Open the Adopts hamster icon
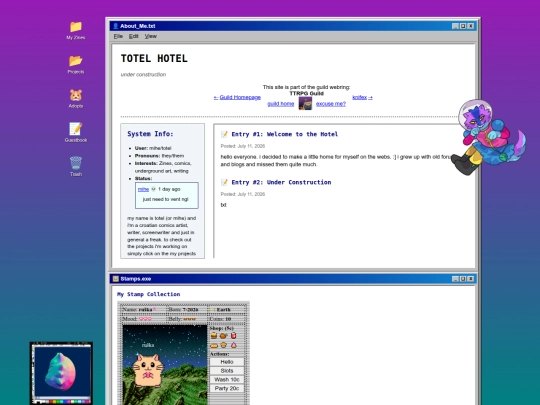The width and height of the screenshot is (540, 405). click(76, 95)
